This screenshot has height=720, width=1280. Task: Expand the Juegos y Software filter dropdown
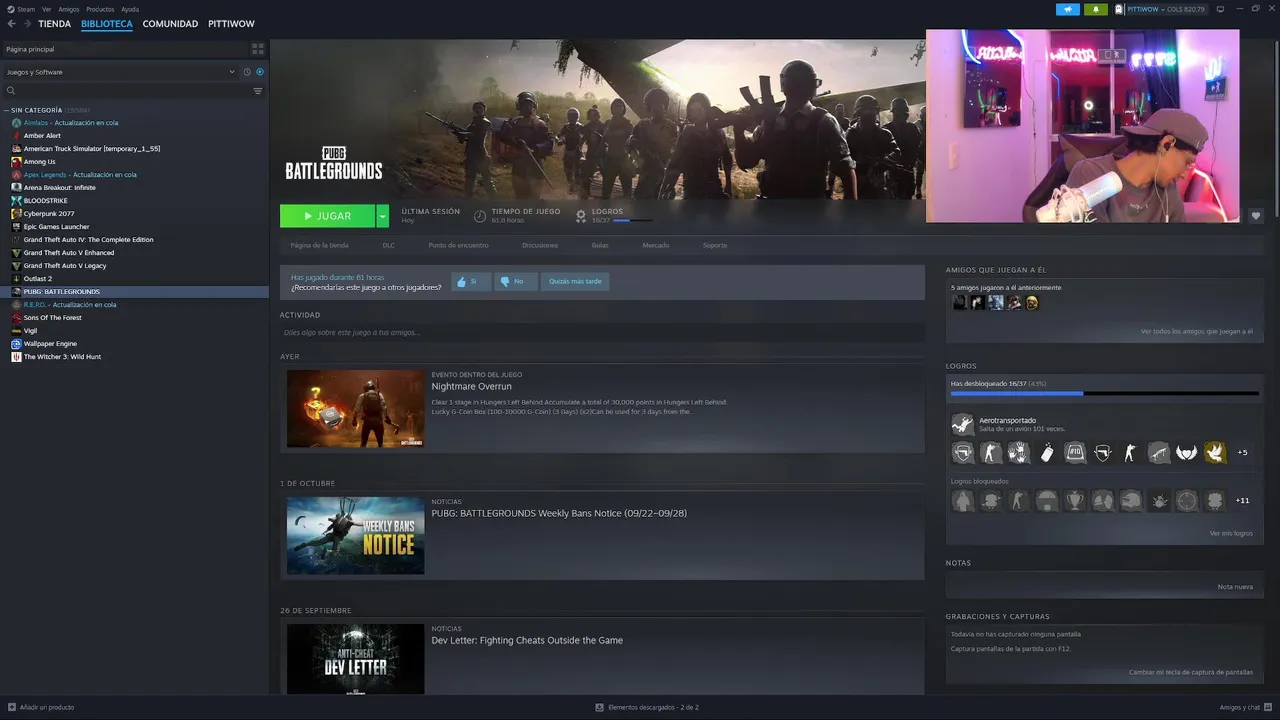point(120,72)
